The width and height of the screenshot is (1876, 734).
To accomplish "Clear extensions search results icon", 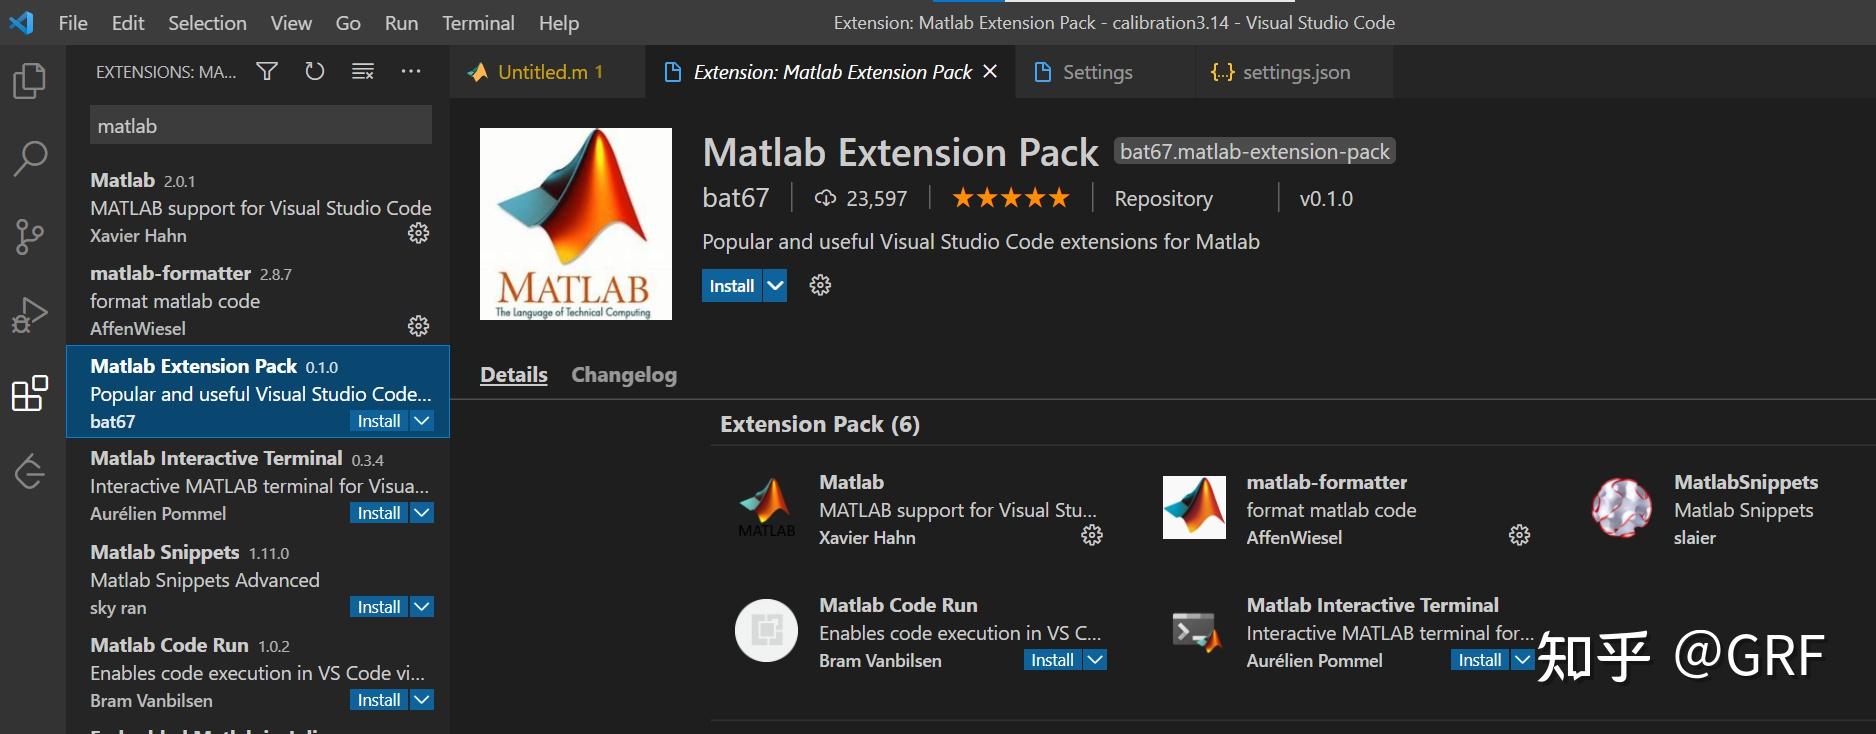I will (x=363, y=71).
